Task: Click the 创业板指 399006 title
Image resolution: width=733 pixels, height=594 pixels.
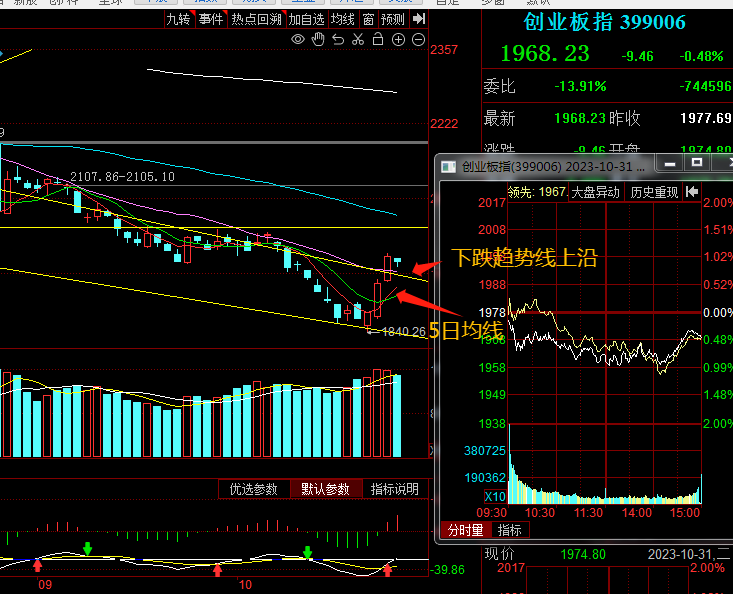Action: click(x=604, y=22)
